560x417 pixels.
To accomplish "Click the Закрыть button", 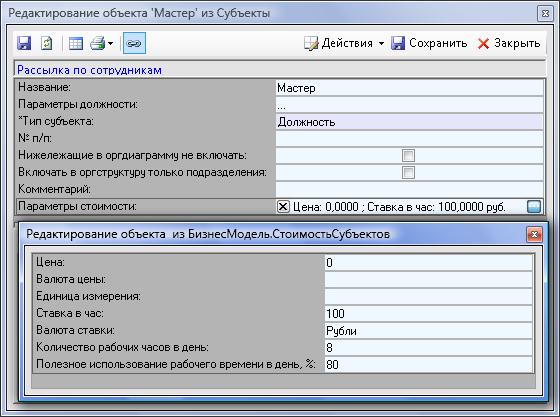I will (509, 43).
